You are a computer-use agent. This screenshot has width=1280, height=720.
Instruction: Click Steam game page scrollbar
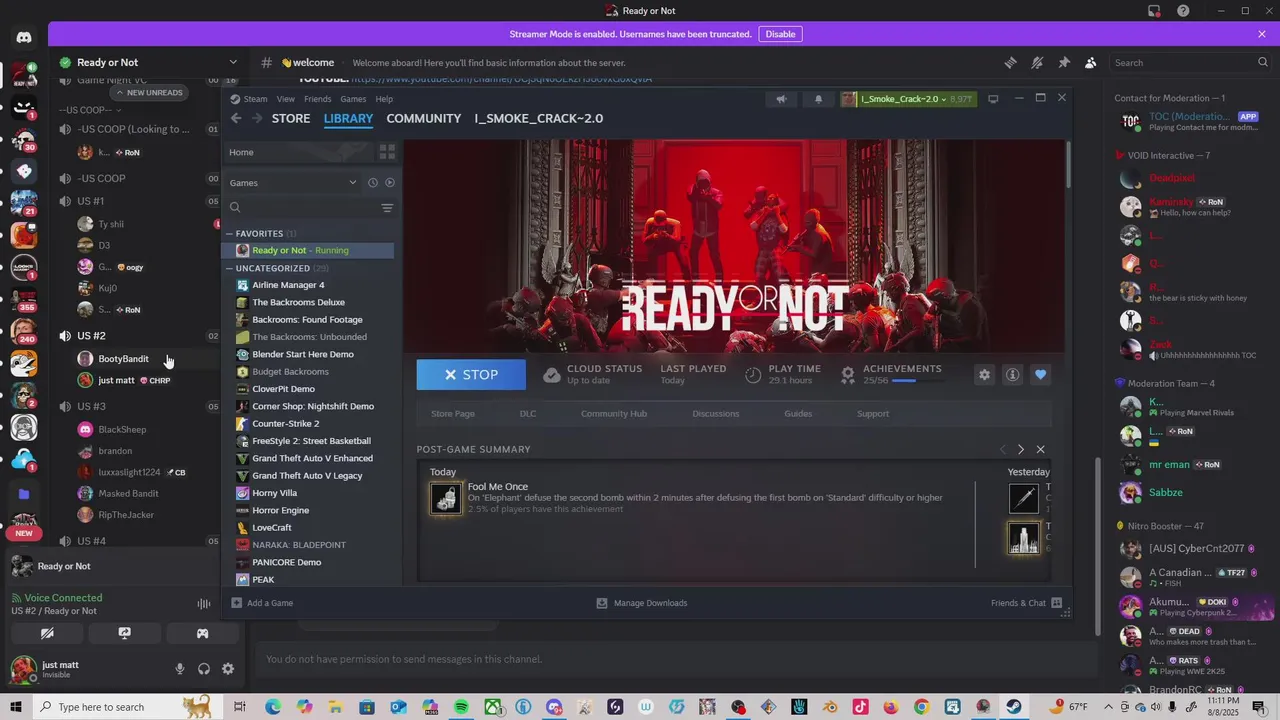coord(1067,163)
